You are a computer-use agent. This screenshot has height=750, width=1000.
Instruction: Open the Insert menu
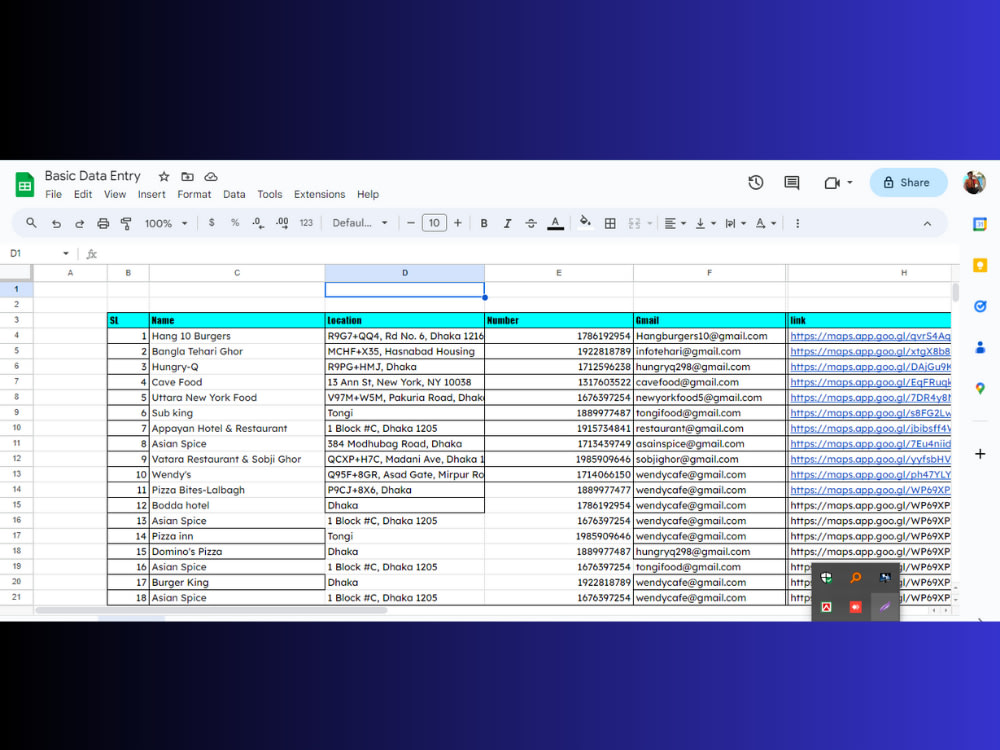tap(152, 195)
